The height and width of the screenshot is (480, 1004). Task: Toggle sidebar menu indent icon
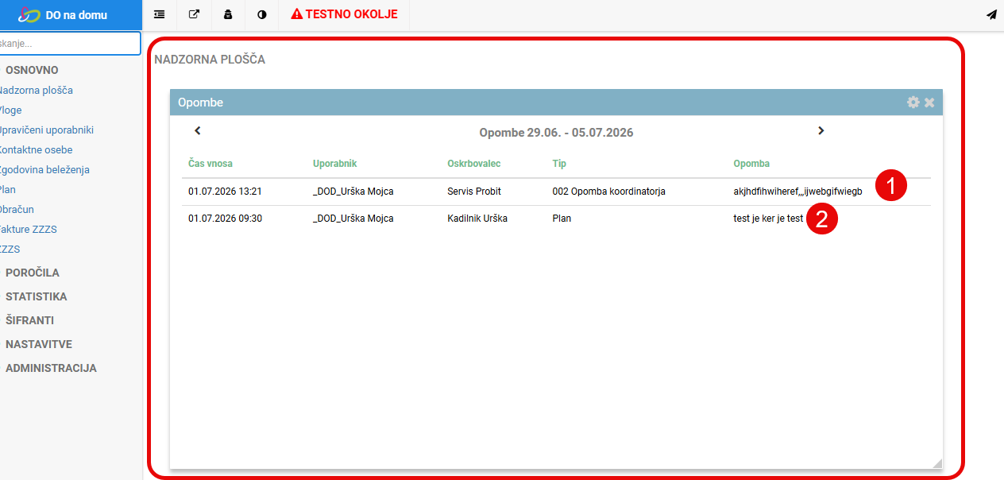[159, 15]
